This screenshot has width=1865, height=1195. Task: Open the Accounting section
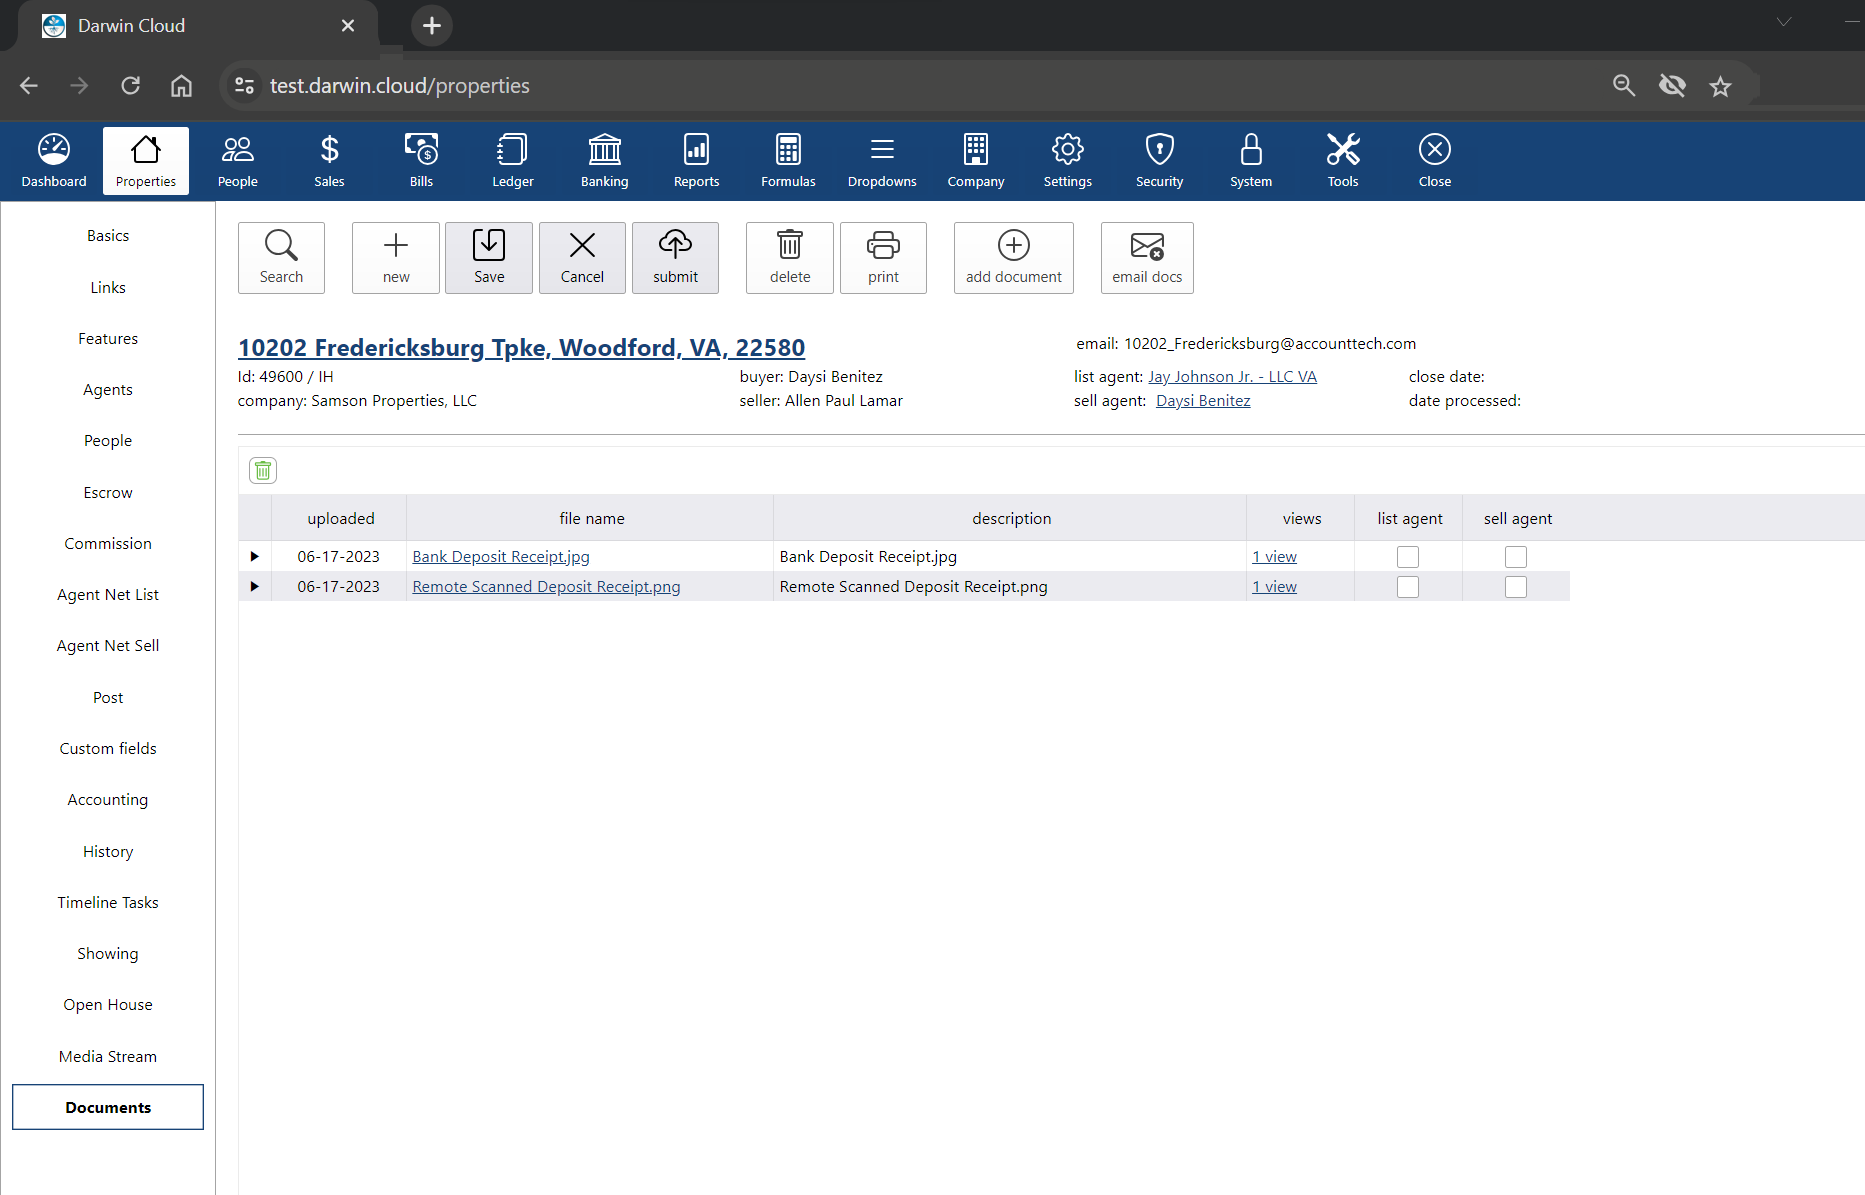(108, 800)
